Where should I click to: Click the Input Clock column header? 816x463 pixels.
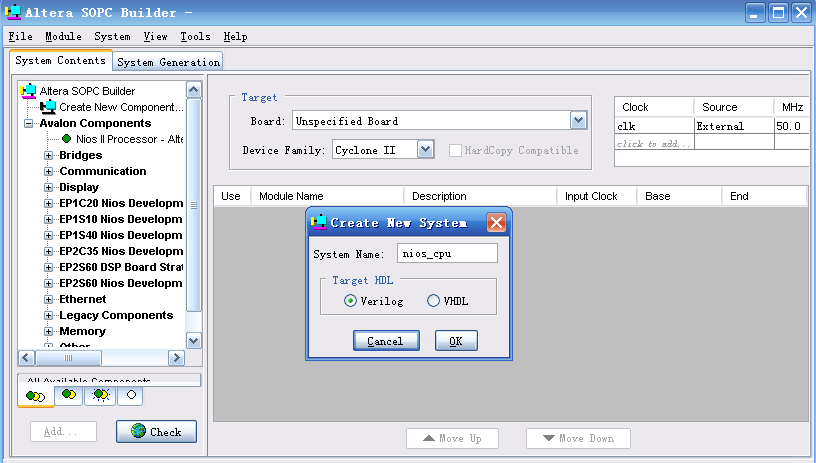click(x=597, y=196)
